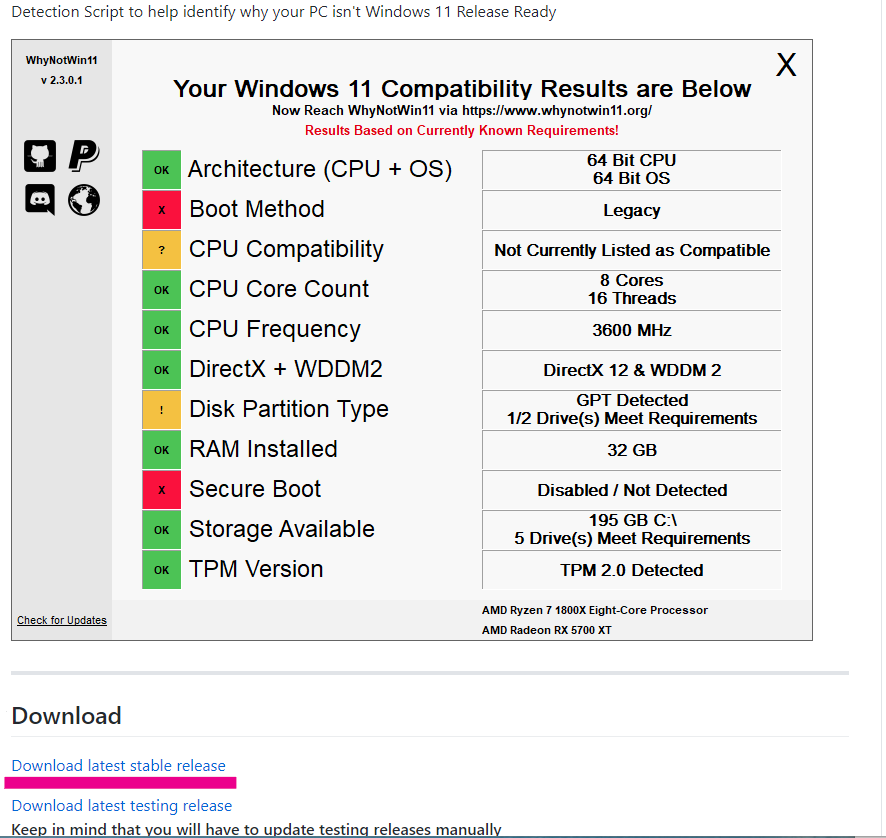The width and height of the screenshot is (886, 838).
Task: Download latest testing release
Action: tap(121, 806)
